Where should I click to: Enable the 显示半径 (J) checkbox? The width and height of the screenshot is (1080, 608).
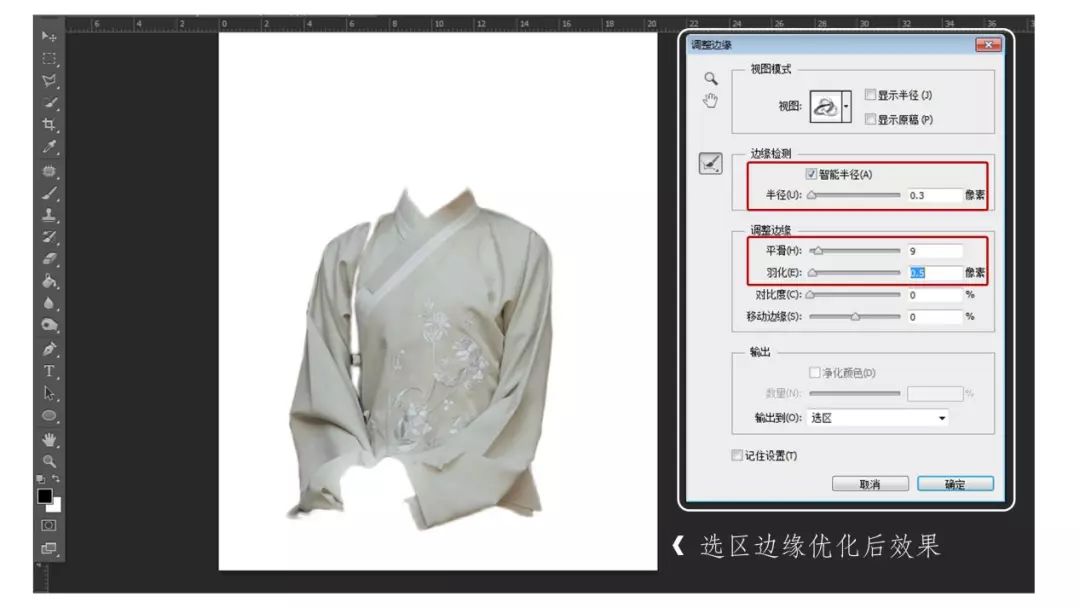[x=871, y=95]
